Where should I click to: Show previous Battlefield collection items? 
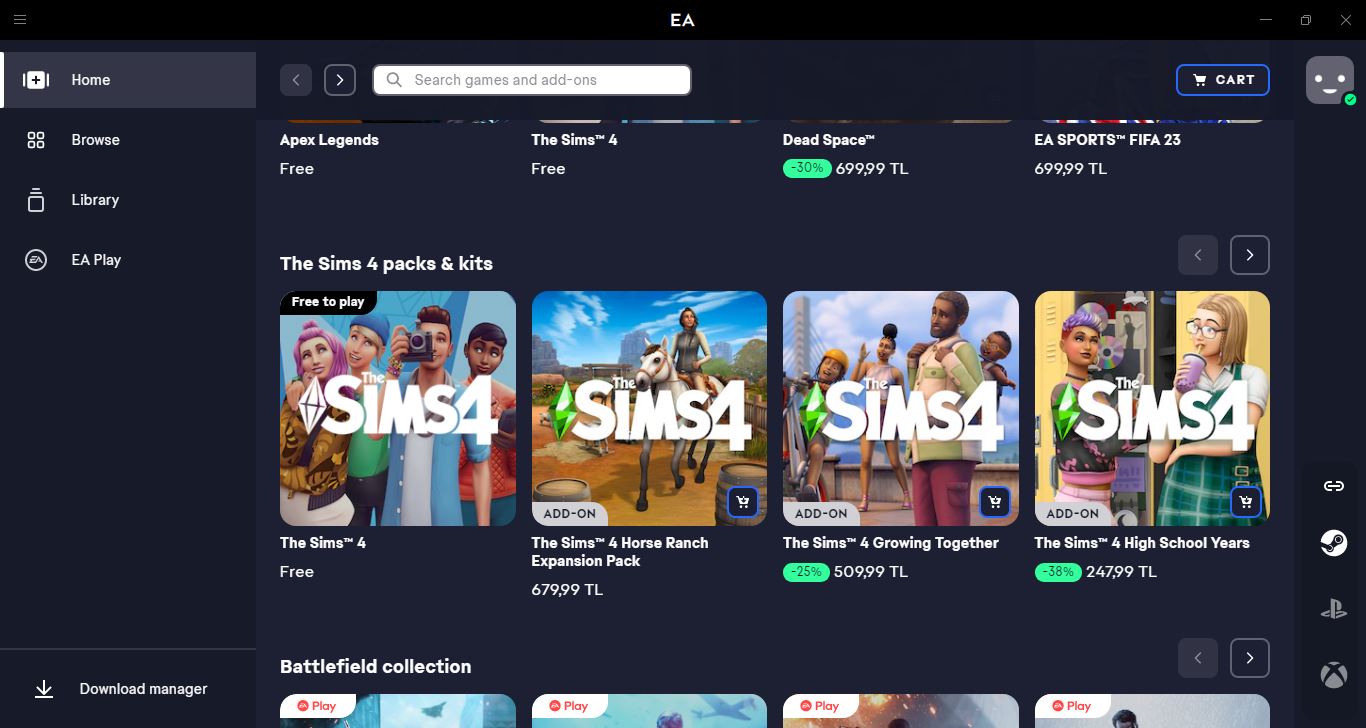[1198, 658]
